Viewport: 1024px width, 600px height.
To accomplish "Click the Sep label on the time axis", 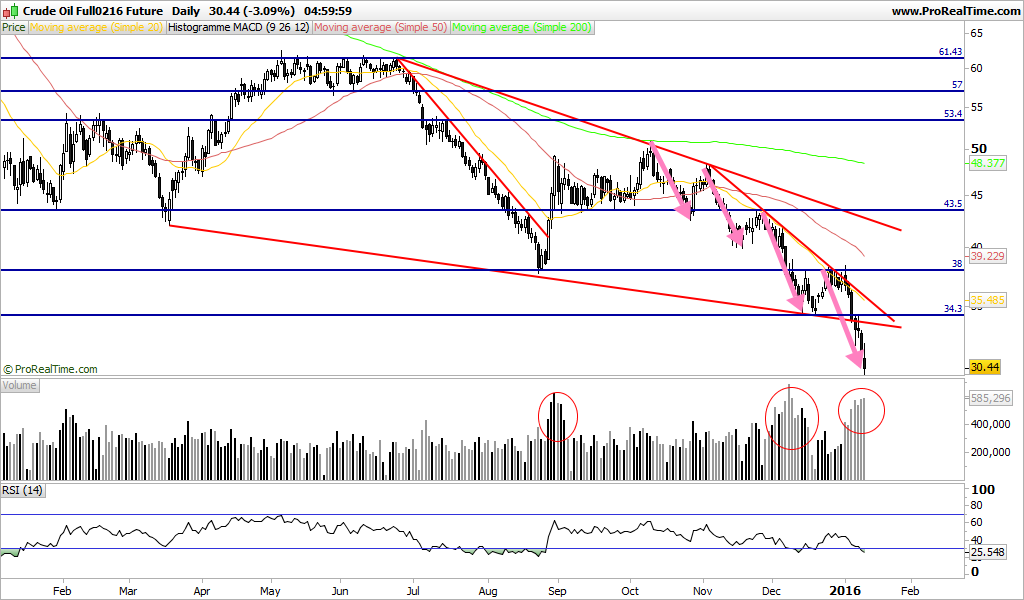I will point(557,591).
